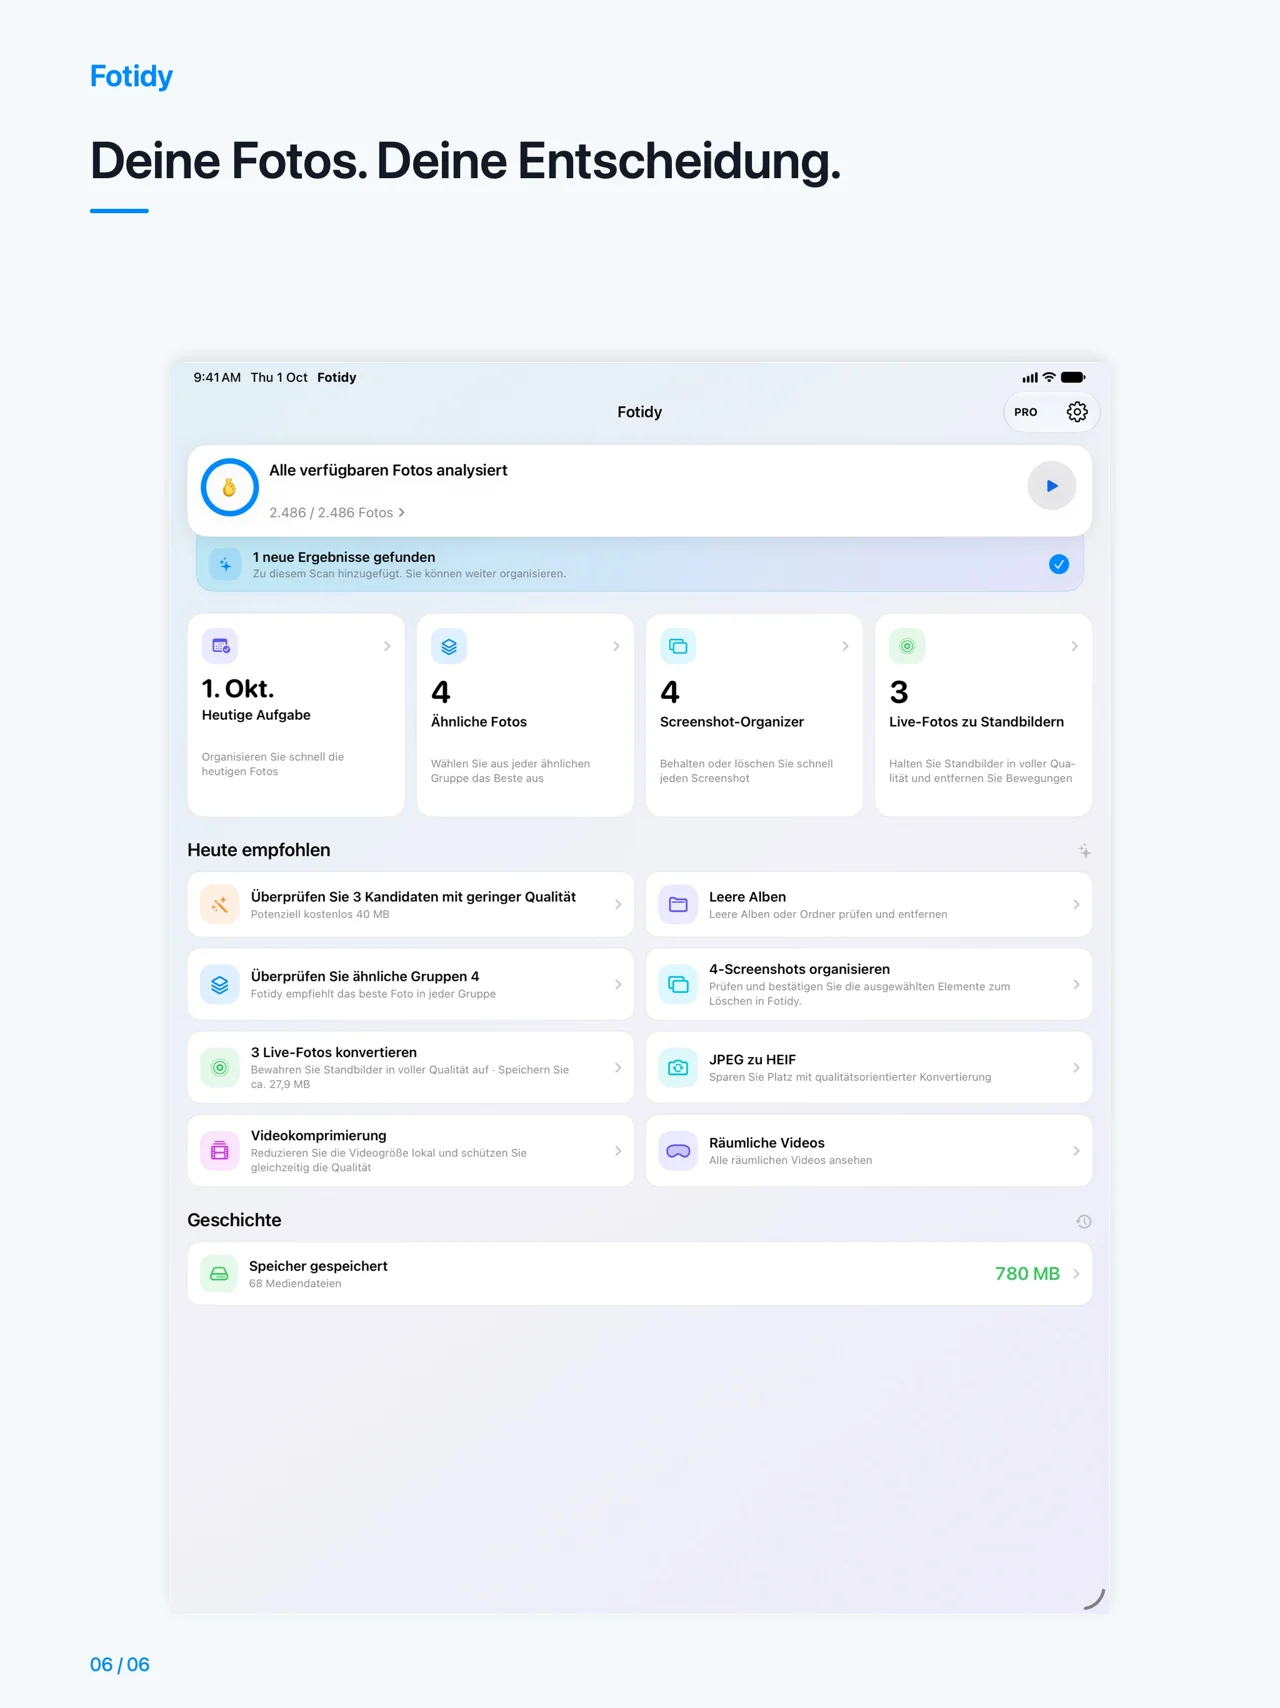Click the Räumliche Videos headset icon

[x=678, y=1151]
